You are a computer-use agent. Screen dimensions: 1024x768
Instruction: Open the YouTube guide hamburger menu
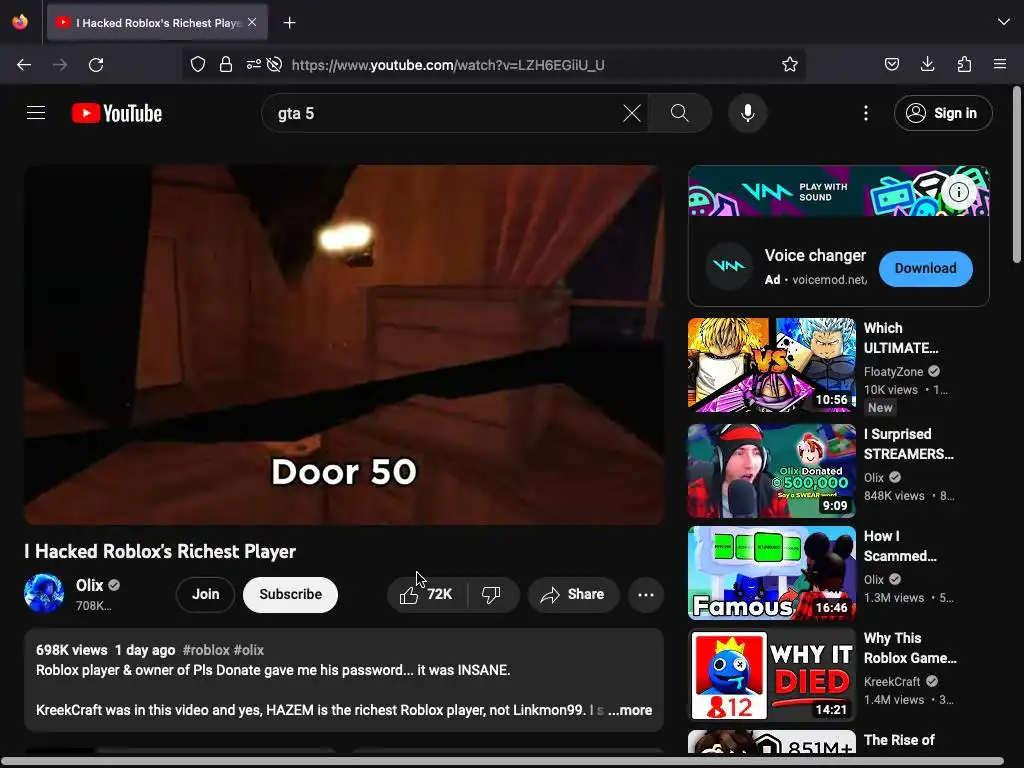tap(36, 113)
